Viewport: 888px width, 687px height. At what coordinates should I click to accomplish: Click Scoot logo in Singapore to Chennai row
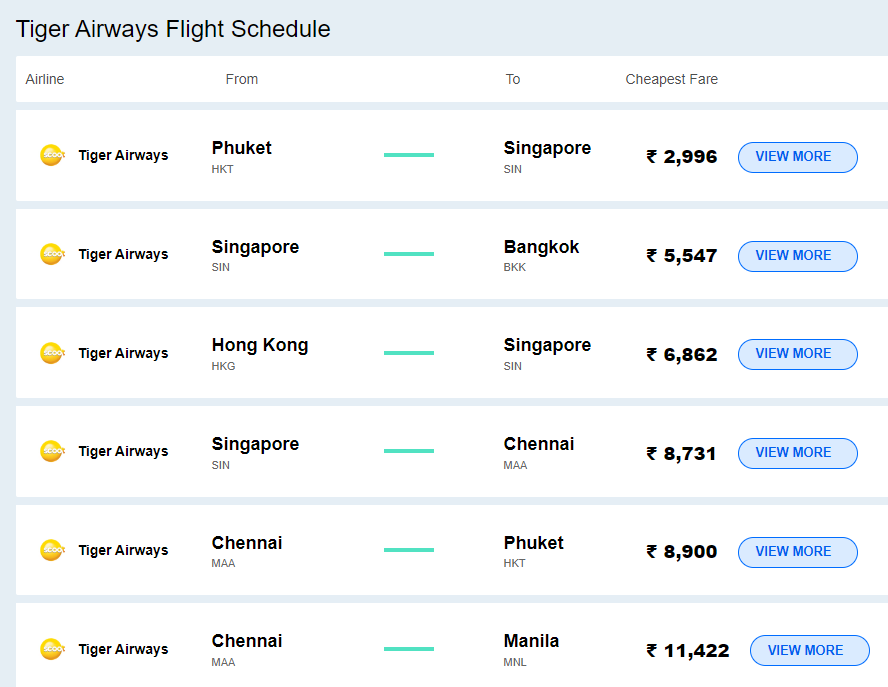[x=52, y=451]
